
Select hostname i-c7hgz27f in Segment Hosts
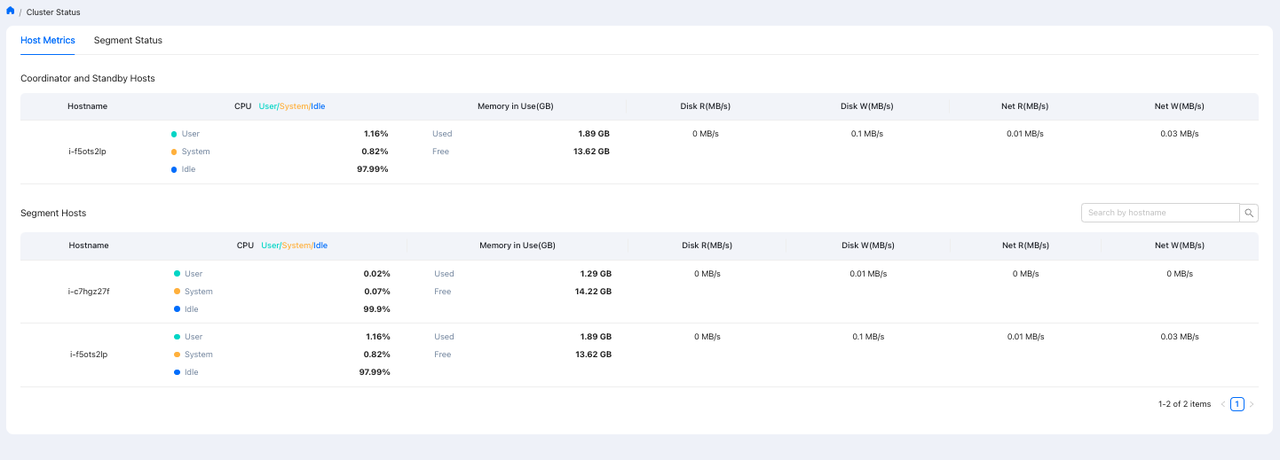coord(89,292)
